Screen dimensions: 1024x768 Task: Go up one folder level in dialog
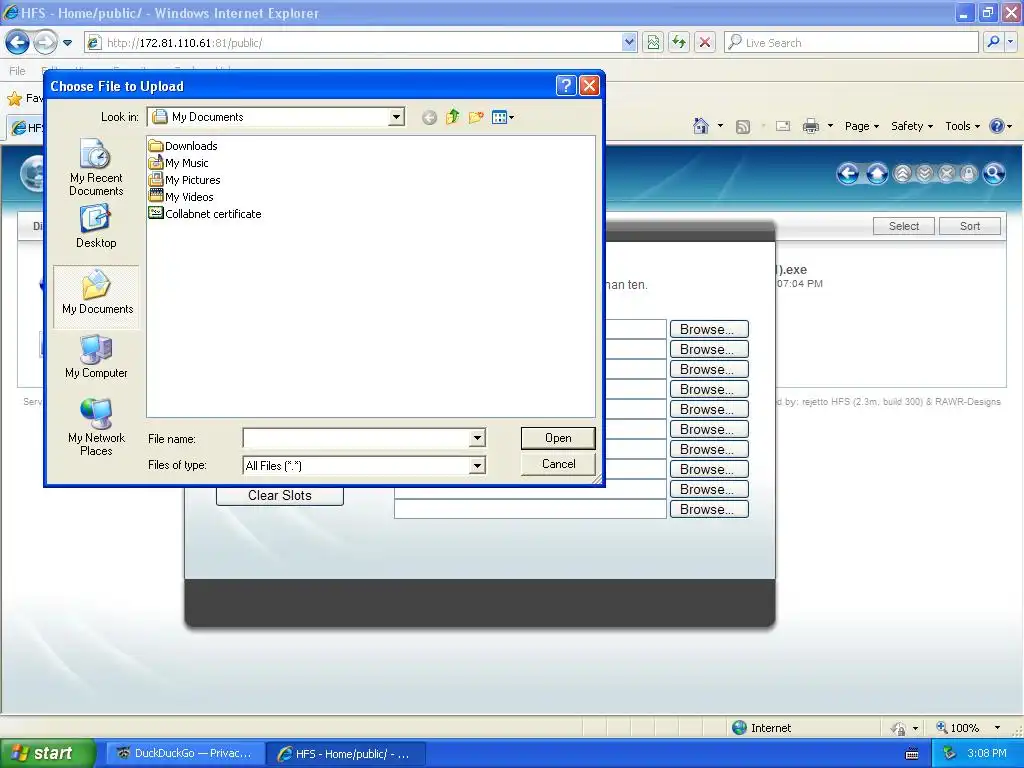click(x=453, y=117)
